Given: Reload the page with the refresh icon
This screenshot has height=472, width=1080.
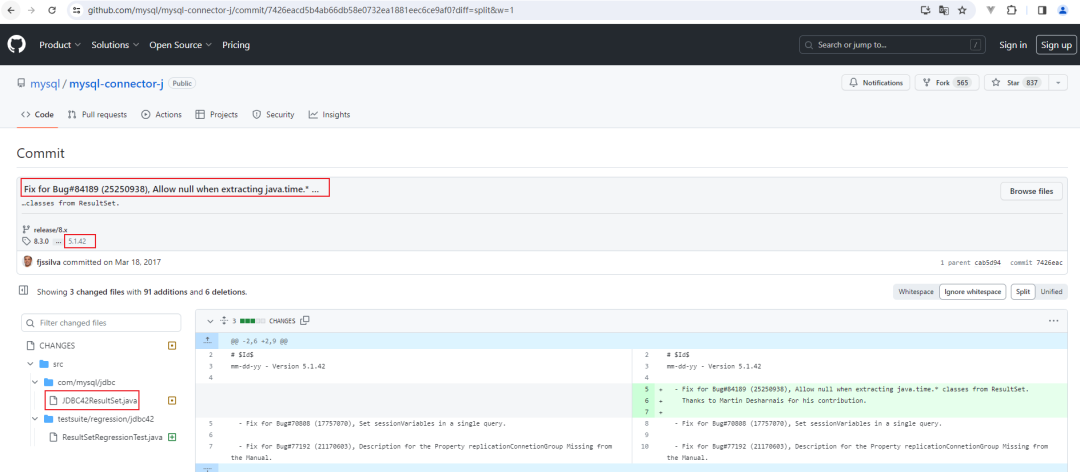Looking at the screenshot, I should tap(52, 10).
